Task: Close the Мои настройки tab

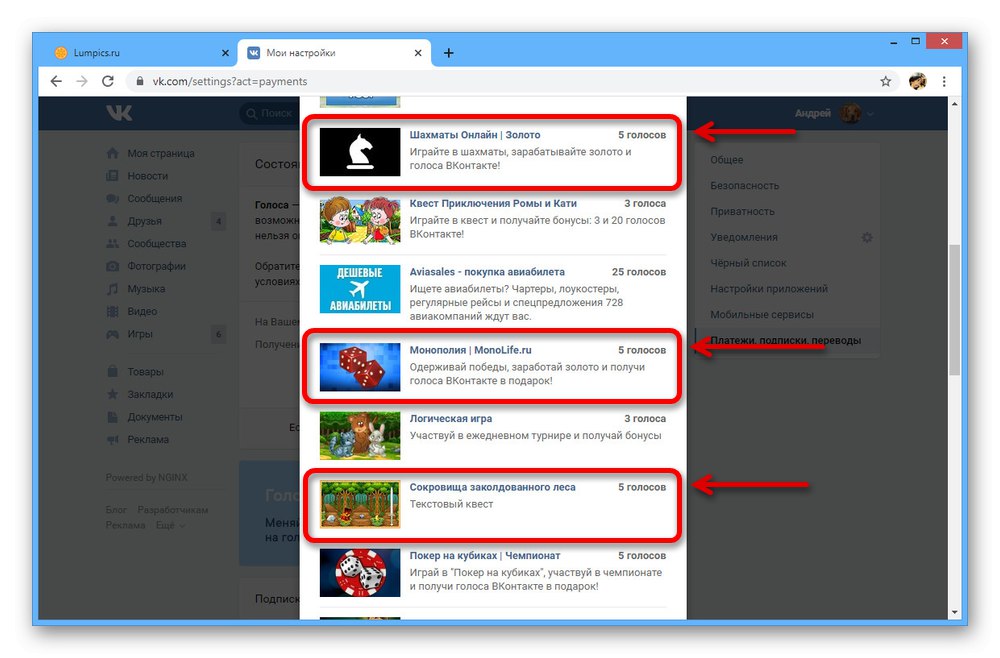Action: pos(418,53)
